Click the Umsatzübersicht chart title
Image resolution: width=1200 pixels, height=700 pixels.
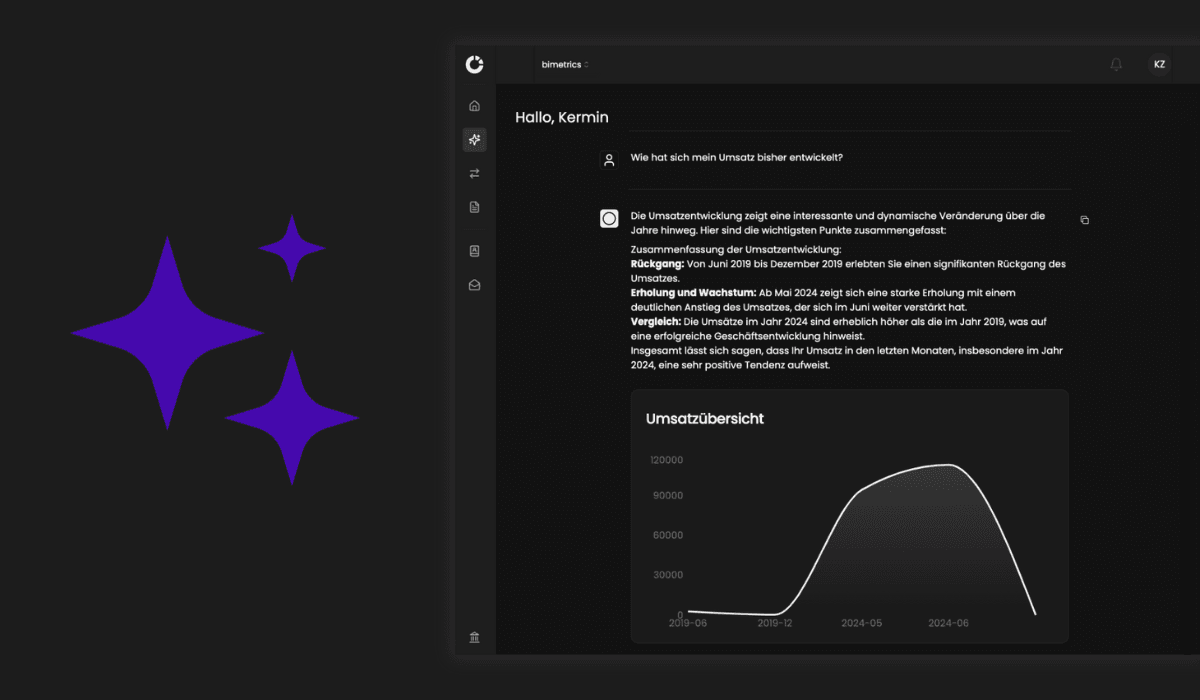704,419
